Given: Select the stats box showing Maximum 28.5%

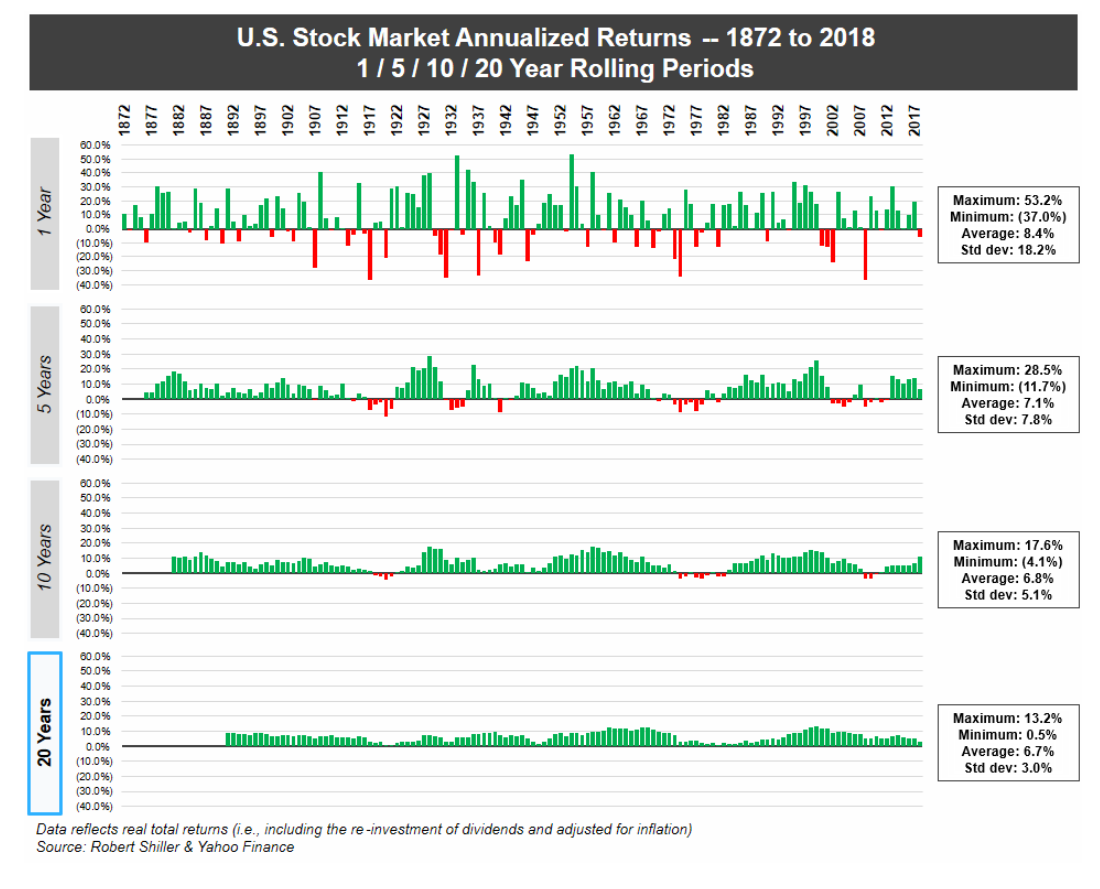Looking at the screenshot, I should [x=1008, y=395].
